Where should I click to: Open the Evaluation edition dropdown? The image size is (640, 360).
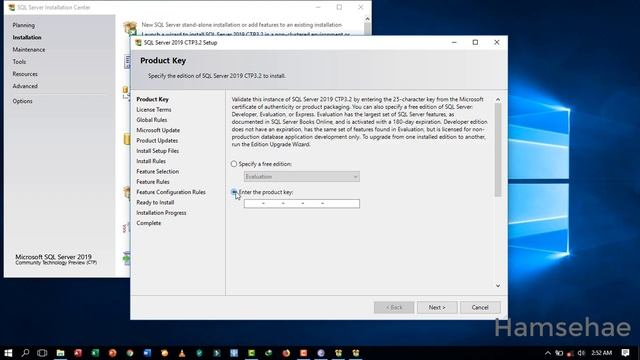[302, 177]
